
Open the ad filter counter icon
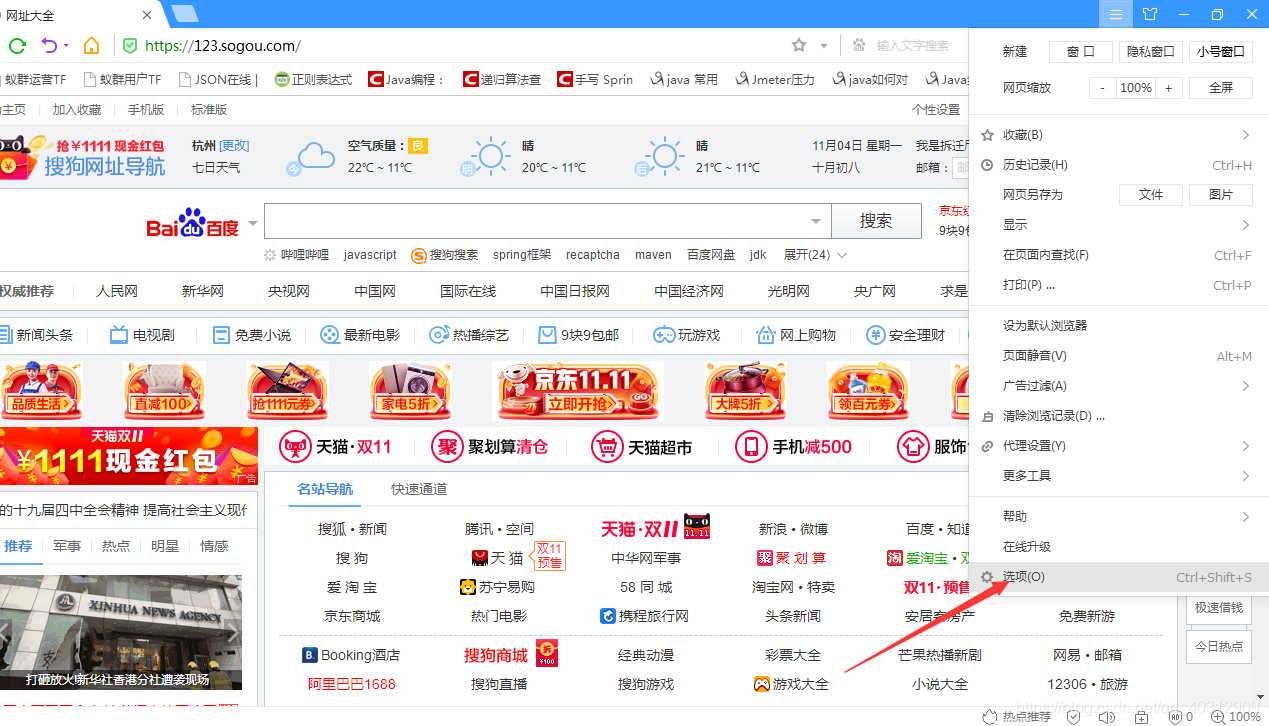click(1176, 716)
